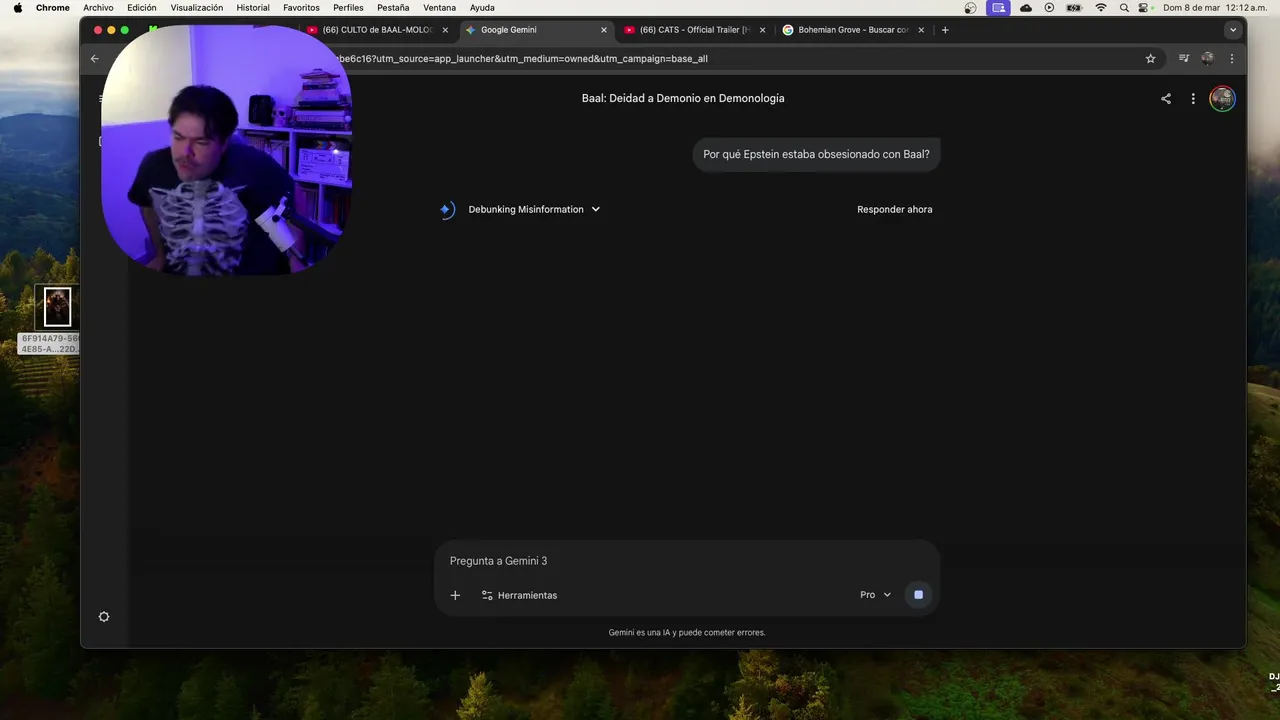Open Chrome profile avatar in toolbar
The width and height of the screenshot is (1280, 720).
(x=1208, y=59)
